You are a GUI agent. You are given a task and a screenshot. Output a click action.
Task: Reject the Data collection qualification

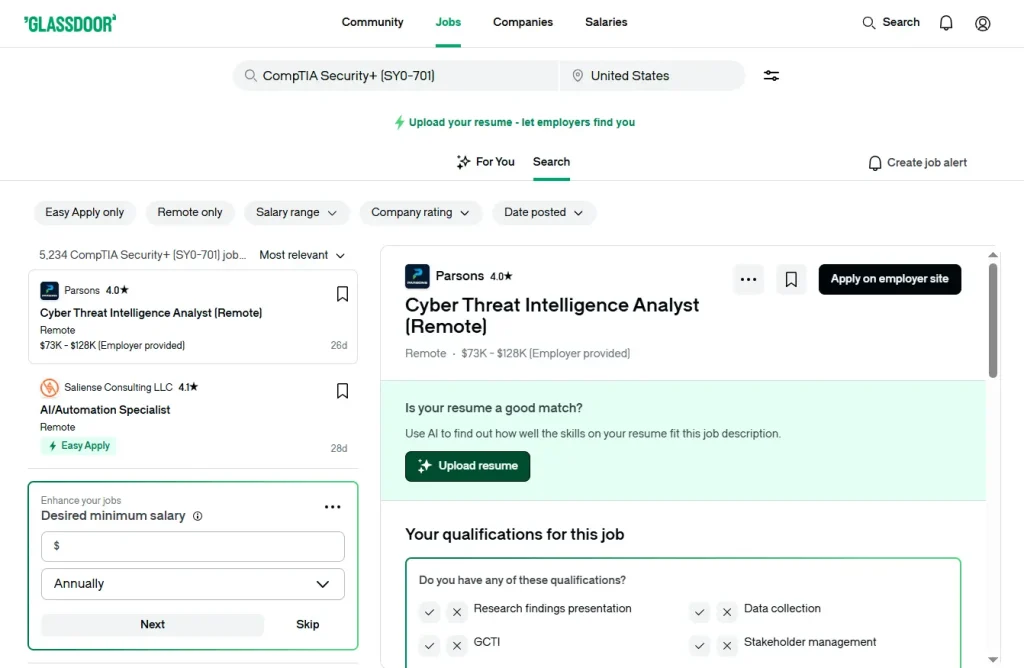click(x=727, y=612)
